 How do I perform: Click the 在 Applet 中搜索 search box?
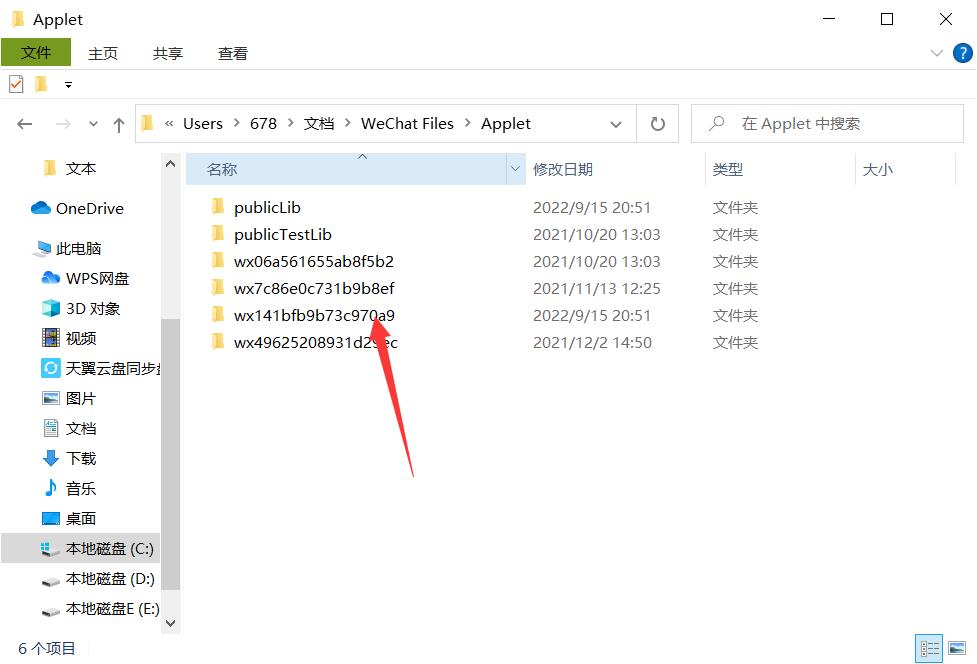click(x=827, y=124)
